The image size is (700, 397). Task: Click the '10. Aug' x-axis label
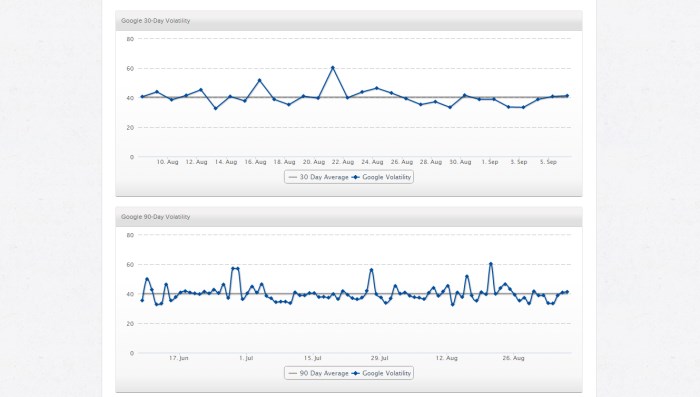tap(167, 162)
